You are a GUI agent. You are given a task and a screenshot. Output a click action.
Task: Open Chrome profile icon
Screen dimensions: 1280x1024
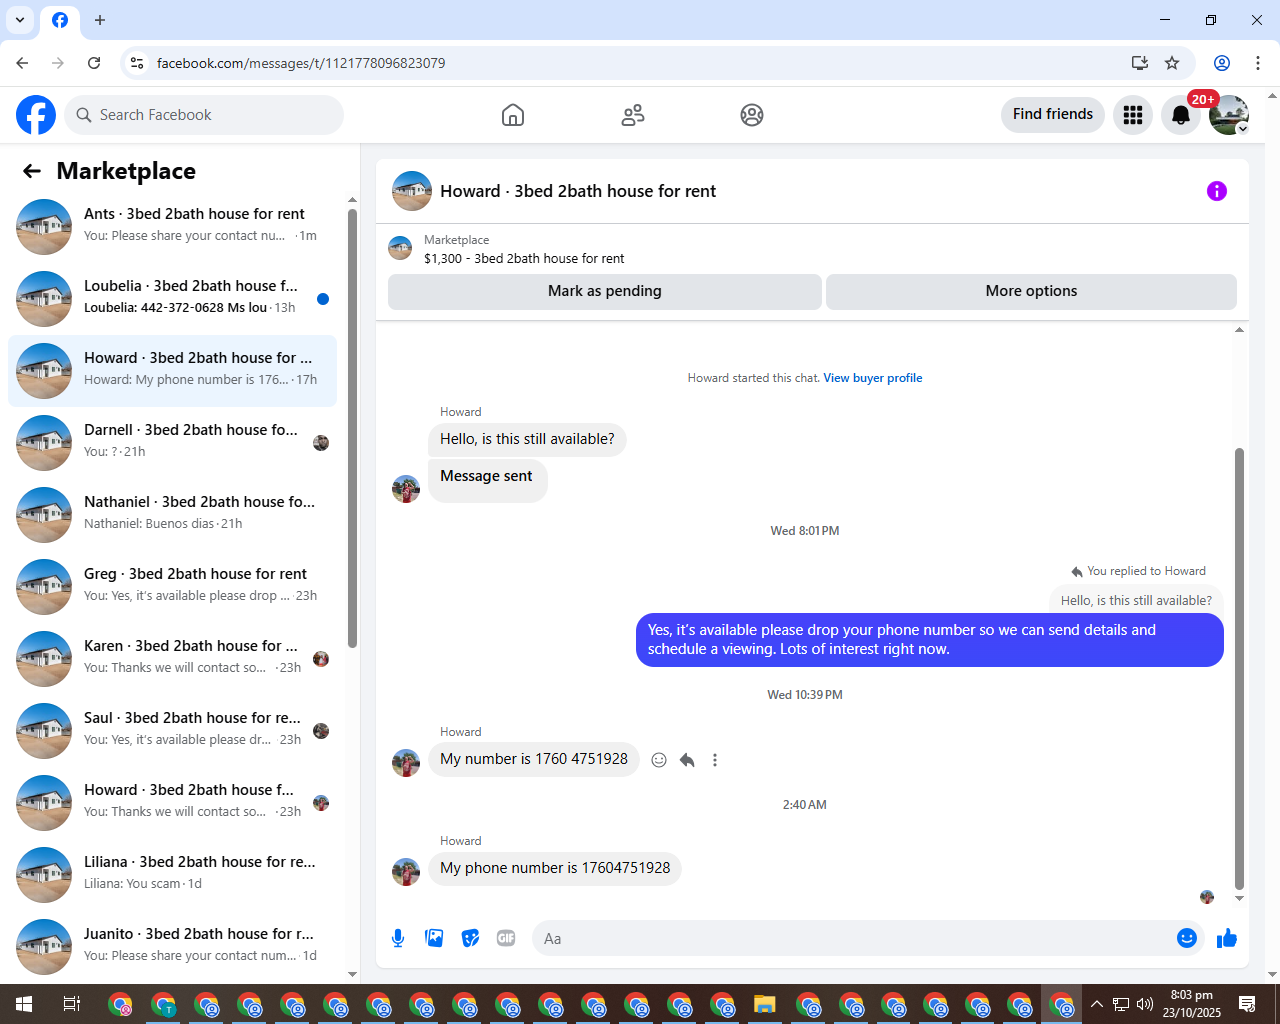pyautogui.click(x=1222, y=63)
